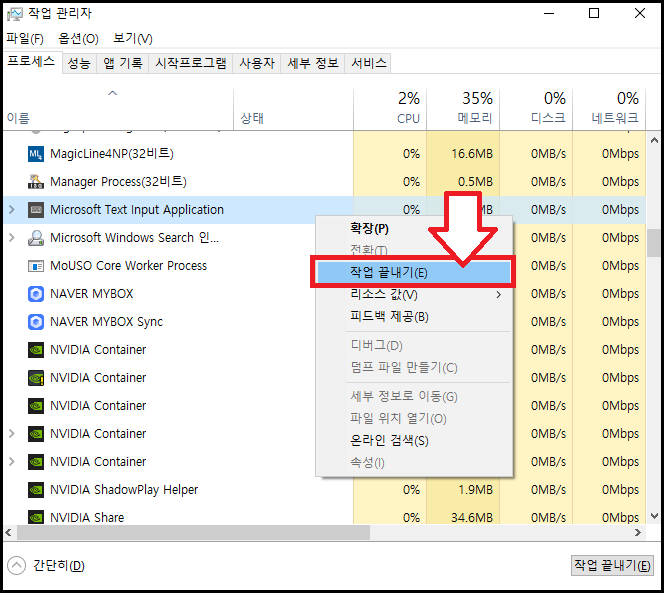Click the vertical scrollbar thumb
The height and width of the screenshot is (593, 664).
(x=654, y=243)
